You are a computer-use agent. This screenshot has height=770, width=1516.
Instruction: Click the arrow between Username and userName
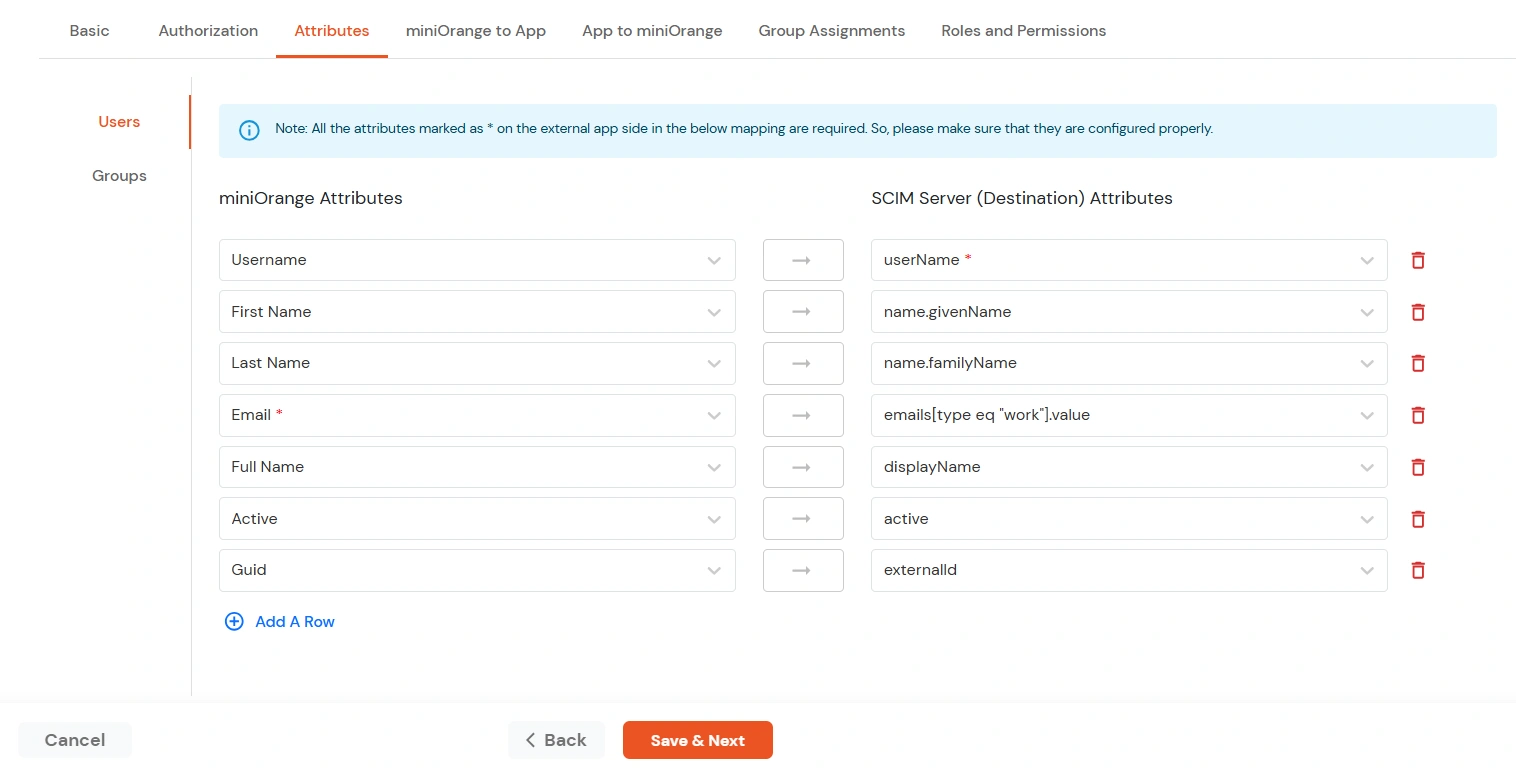[803, 259]
